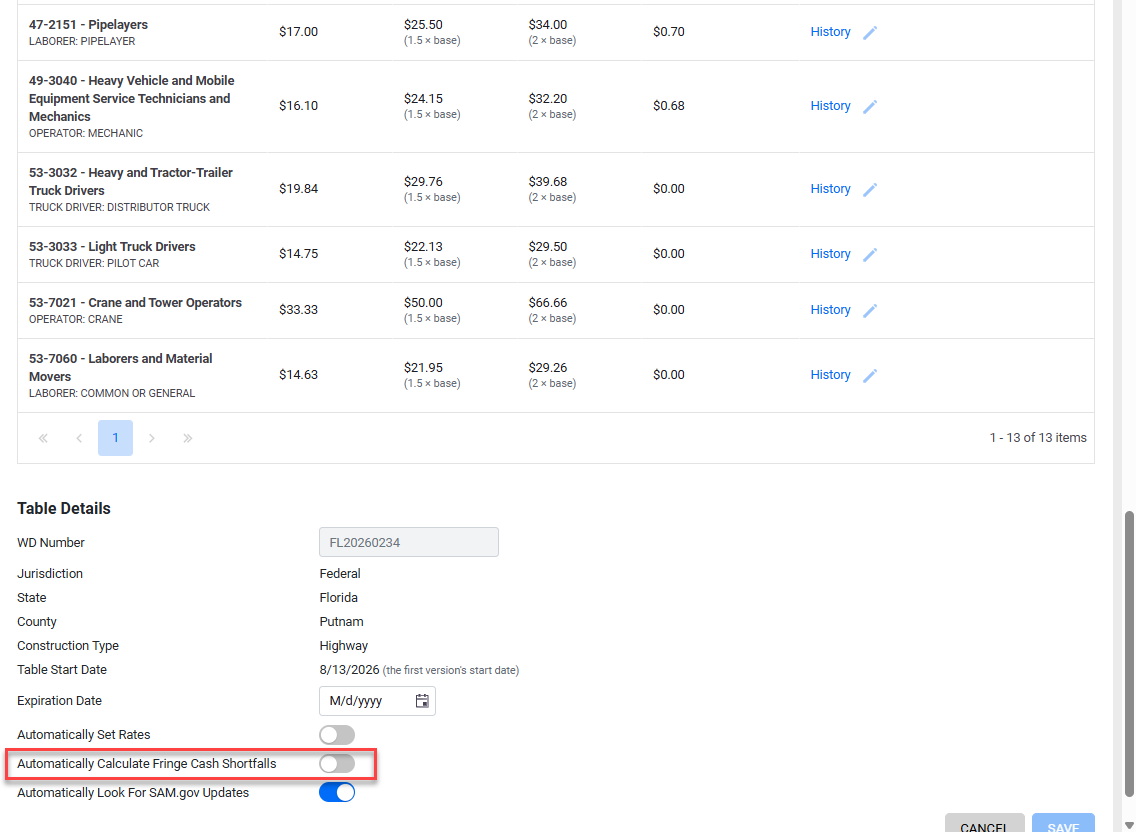Edit the Heavy Vehicle Mechanics rate row
Image resolution: width=1136 pixels, height=832 pixels.
point(870,107)
